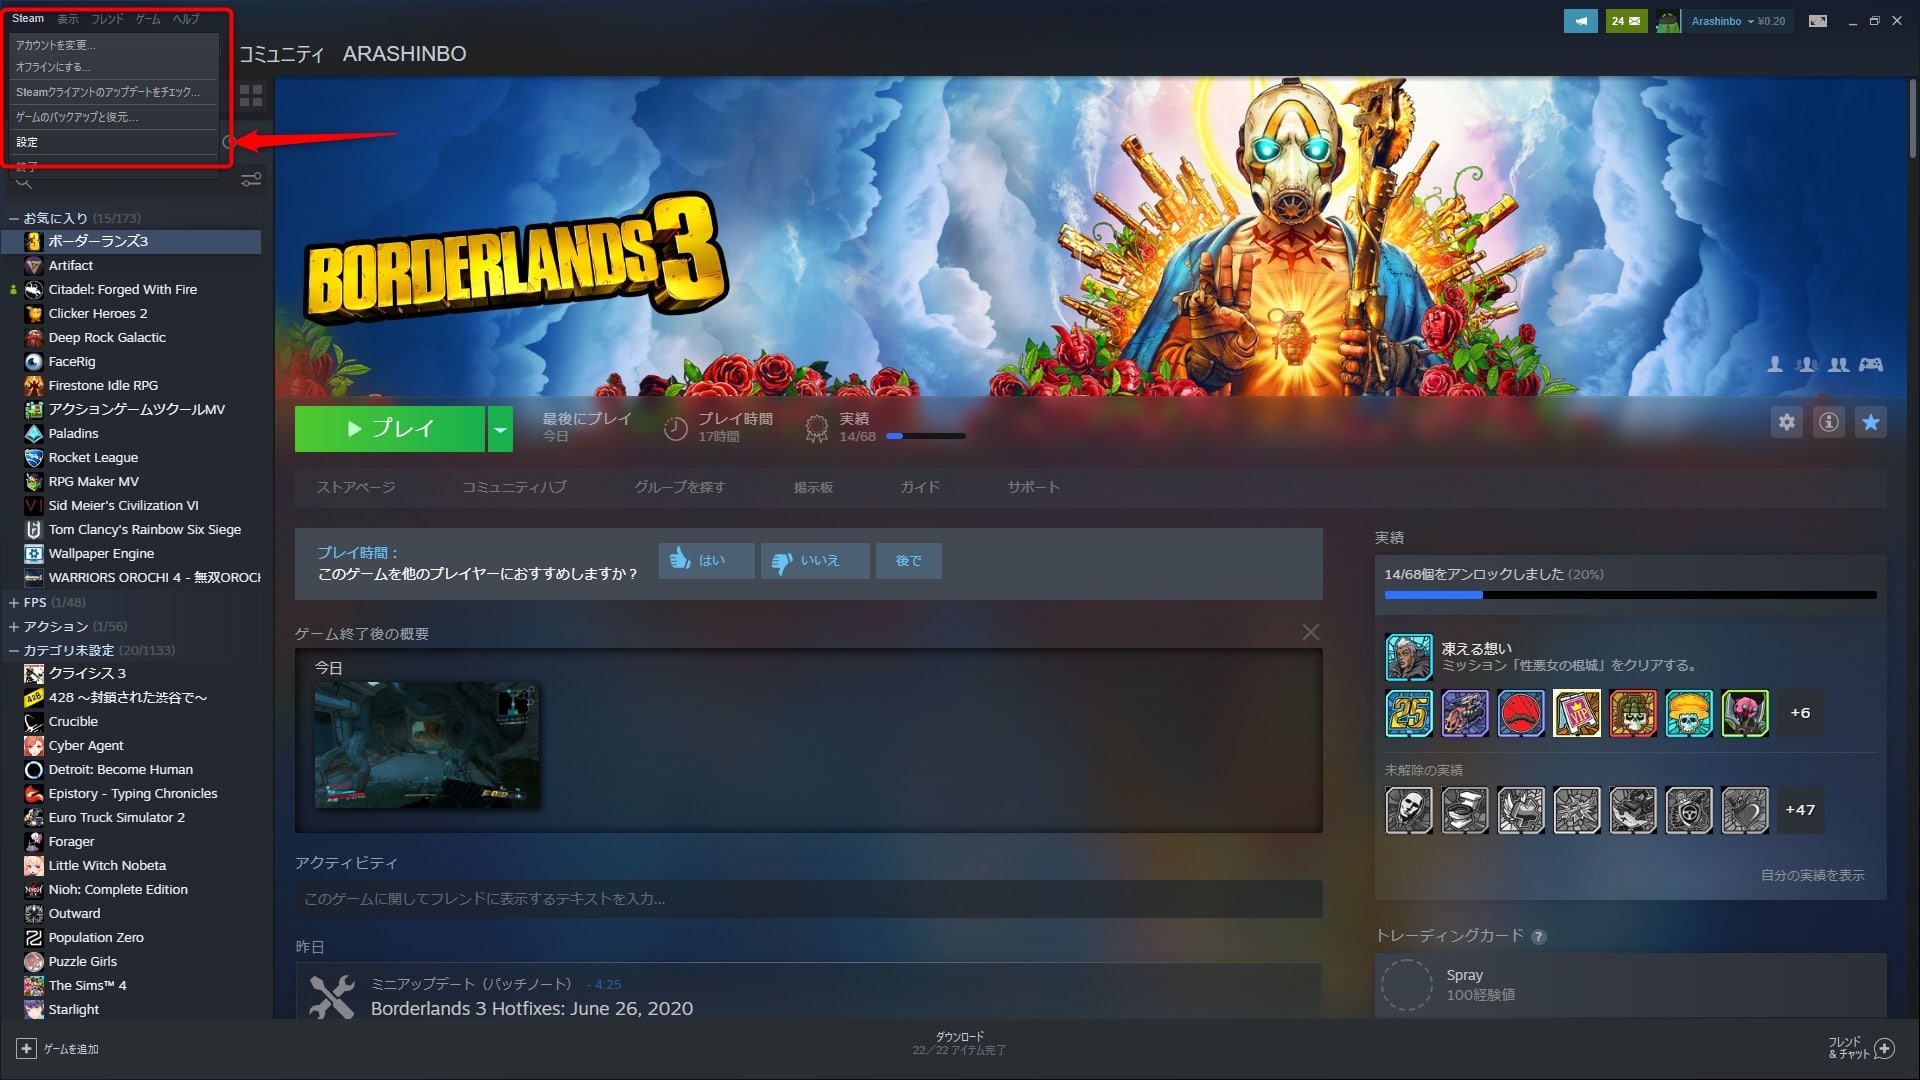Select Euro Truck Simulator 2 entry
This screenshot has height=1080, width=1920.
pos(116,817)
